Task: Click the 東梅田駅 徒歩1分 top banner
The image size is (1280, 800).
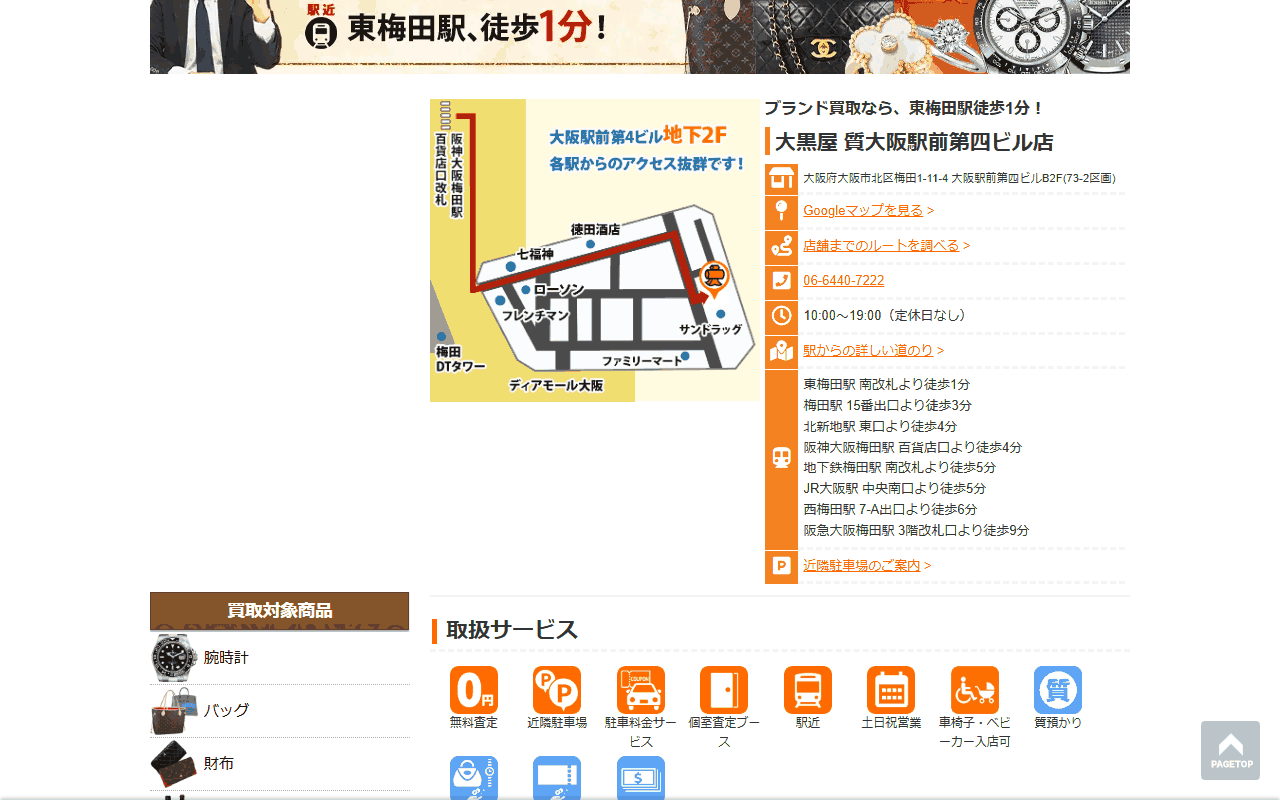Action: click(x=640, y=37)
